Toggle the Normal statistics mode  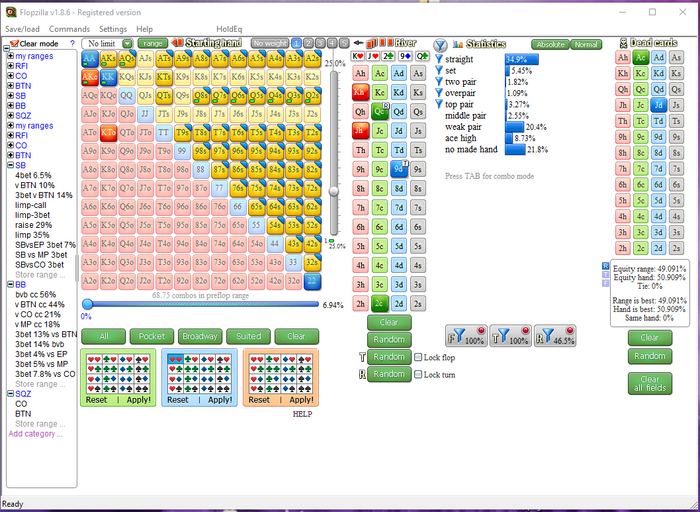(x=586, y=44)
